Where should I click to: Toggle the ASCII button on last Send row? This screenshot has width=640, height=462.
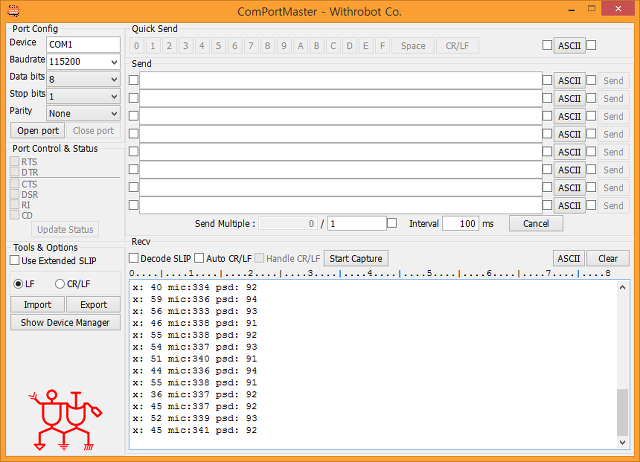coord(569,206)
